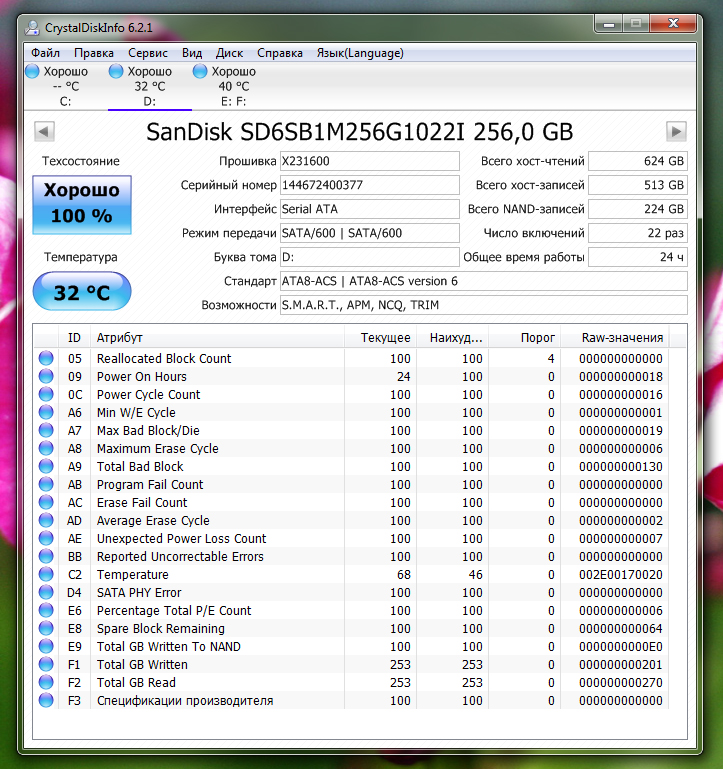Open the Файл menu
This screenshot has height=769, width=723.
(45, 53)
